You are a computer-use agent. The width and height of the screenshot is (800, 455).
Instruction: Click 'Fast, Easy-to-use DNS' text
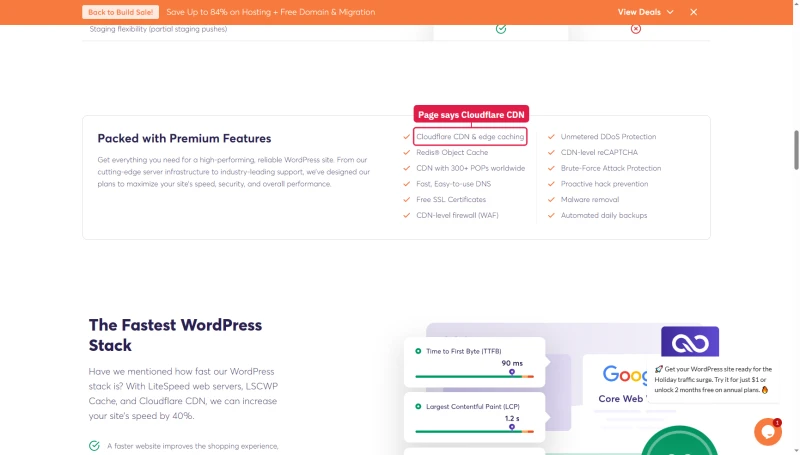pos(454,184)
